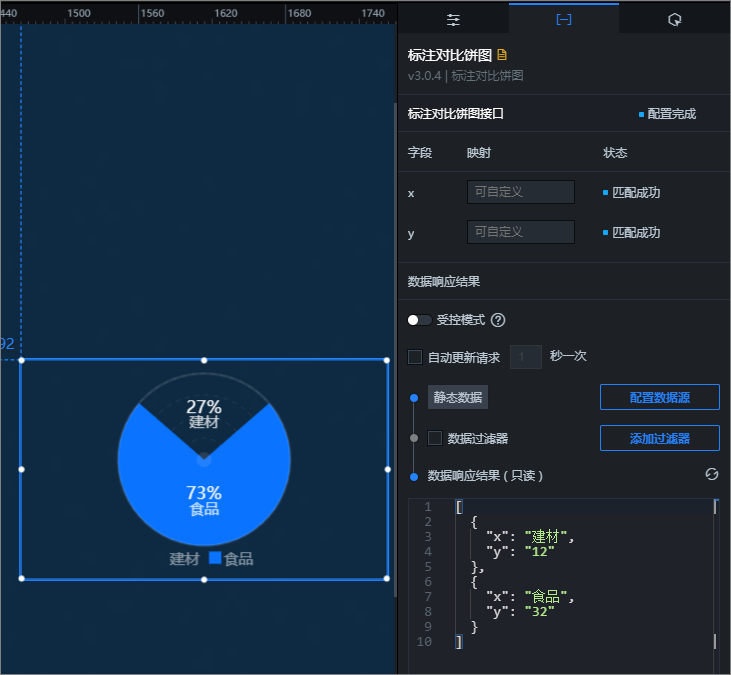731x675 pixels.
Task: Click line number 10 in the code gutter
Action: (424, 641)
